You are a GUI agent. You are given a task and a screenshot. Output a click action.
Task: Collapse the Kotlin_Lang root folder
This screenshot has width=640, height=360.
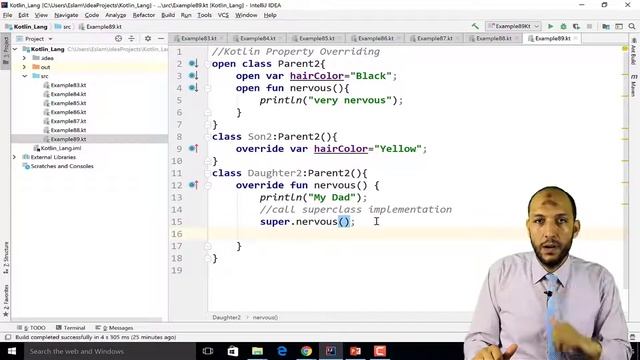(16, 49)
